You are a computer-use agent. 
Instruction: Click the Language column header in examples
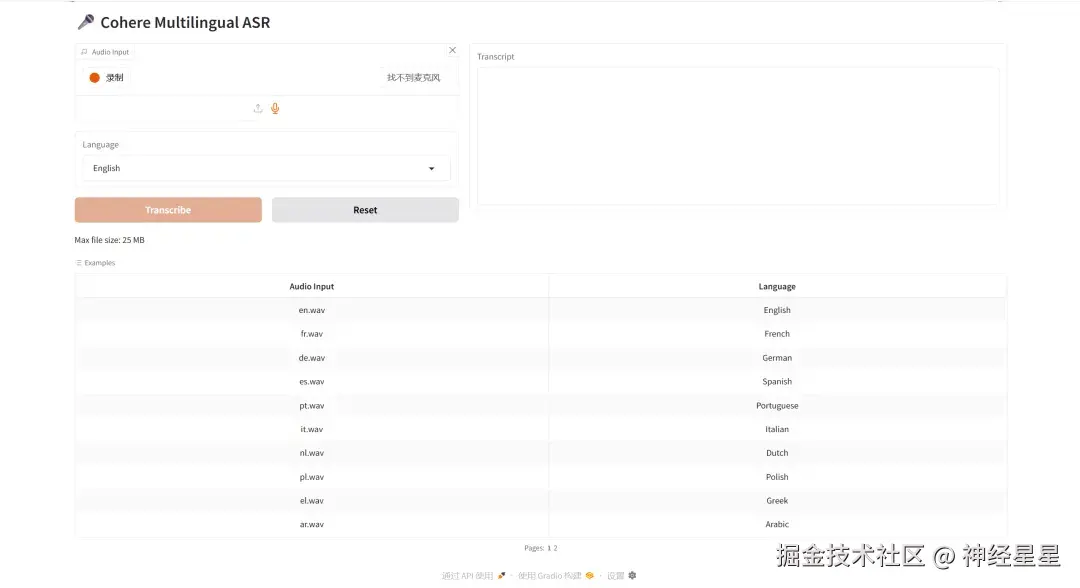(x=777, y=286)
